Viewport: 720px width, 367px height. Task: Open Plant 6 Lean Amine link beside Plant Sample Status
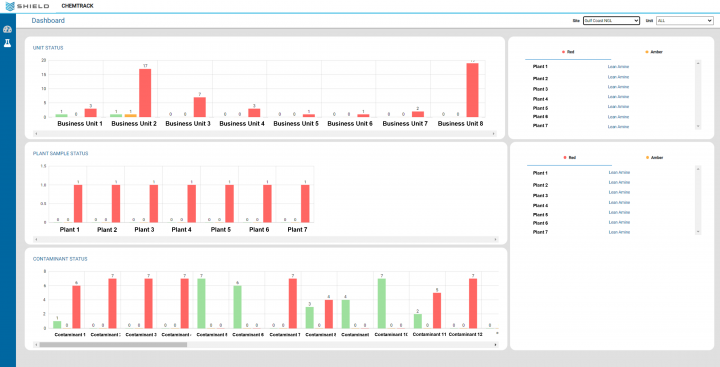pyautogui.click(x=619, y=222)
